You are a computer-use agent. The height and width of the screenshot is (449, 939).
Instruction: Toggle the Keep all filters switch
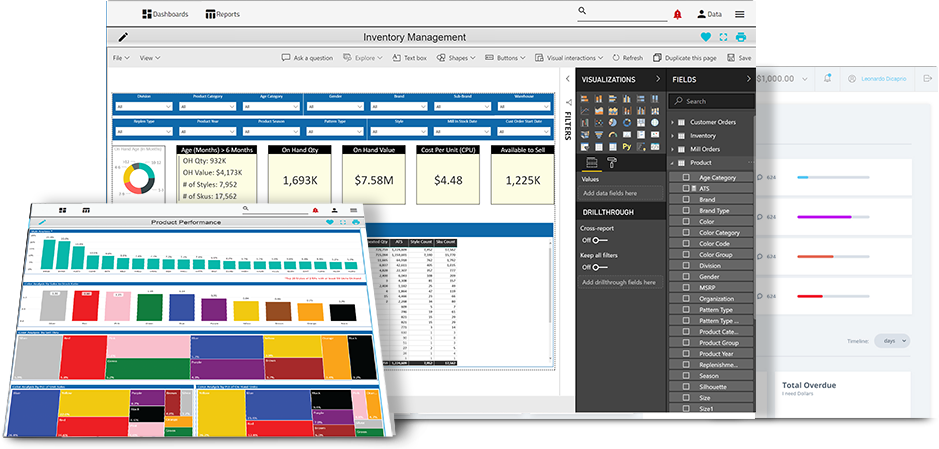click(599, 267)
